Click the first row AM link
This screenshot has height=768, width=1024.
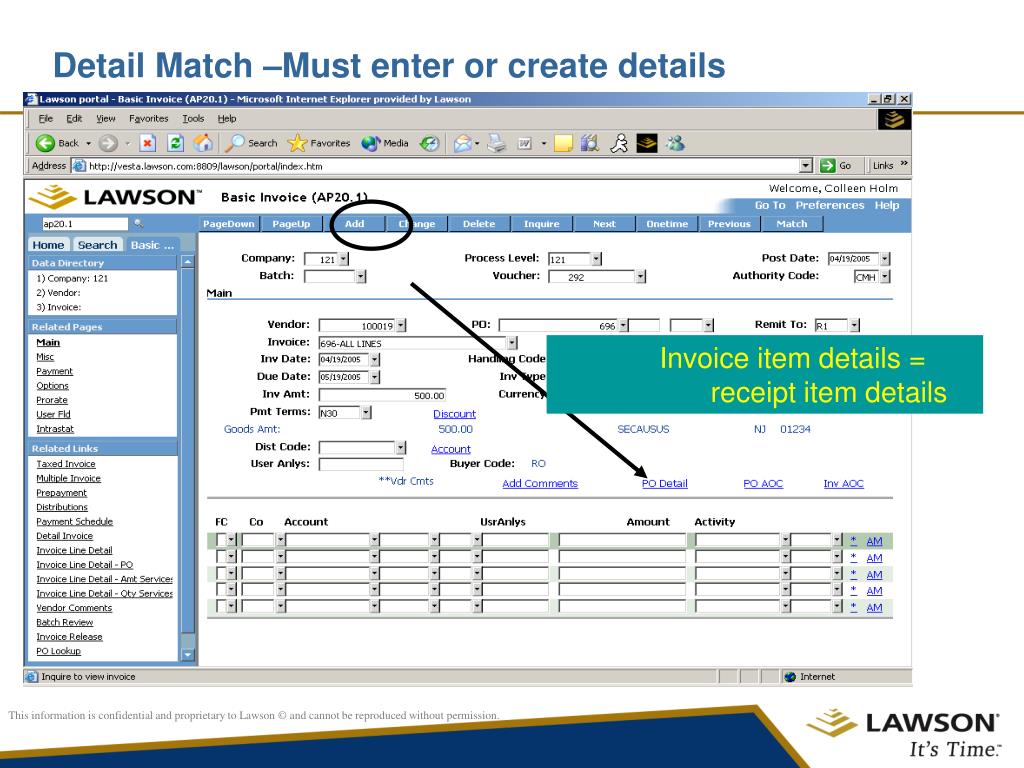tap(874, 541)
